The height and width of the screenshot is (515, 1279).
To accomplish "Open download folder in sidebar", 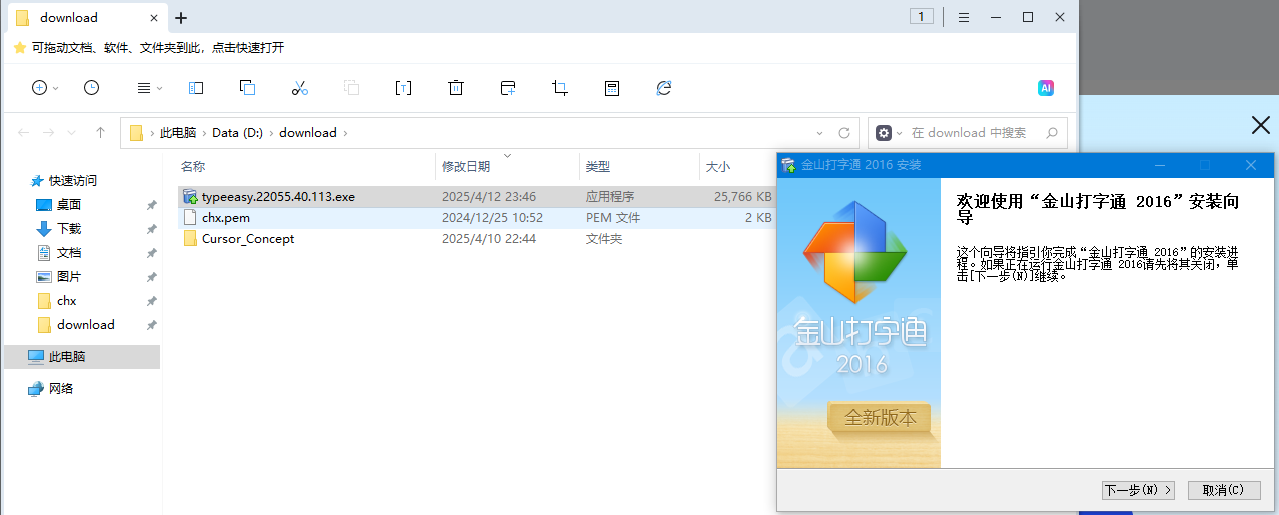I will (86, 325).
